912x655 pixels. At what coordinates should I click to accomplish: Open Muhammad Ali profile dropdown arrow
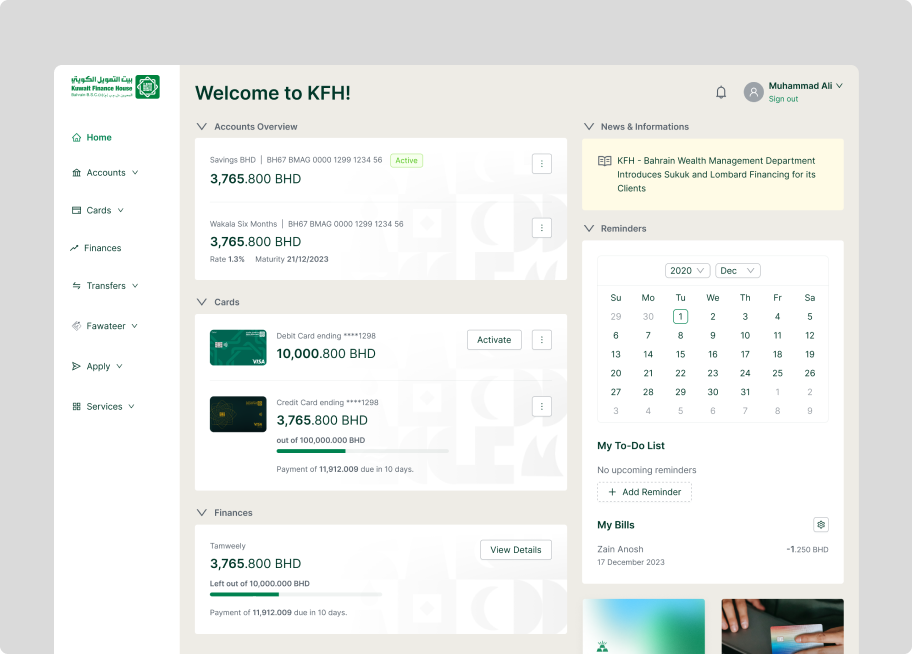tap(839, 86)
